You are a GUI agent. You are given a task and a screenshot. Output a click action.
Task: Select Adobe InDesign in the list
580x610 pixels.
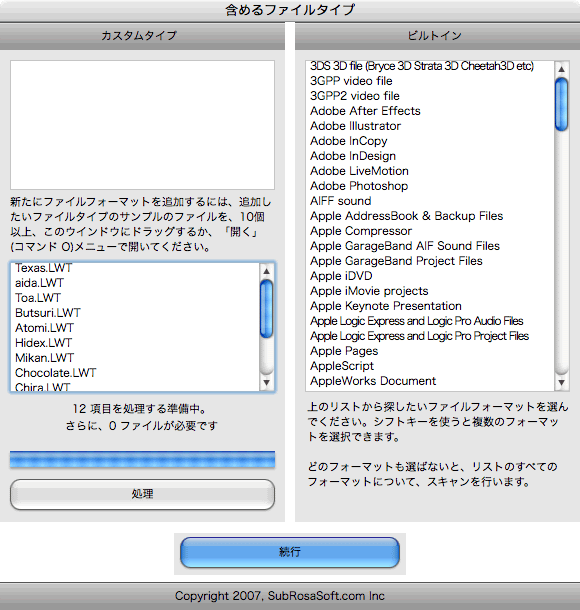click(353, 156)
